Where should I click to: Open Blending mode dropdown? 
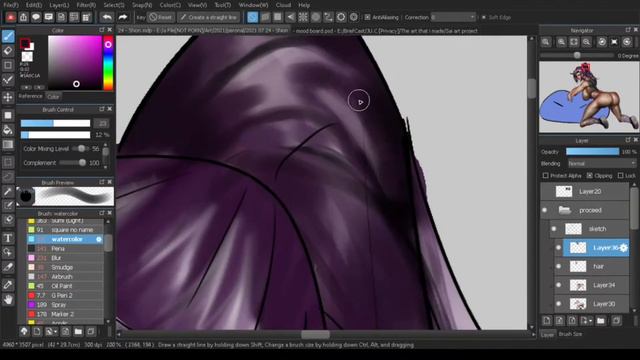pos(602,163)
